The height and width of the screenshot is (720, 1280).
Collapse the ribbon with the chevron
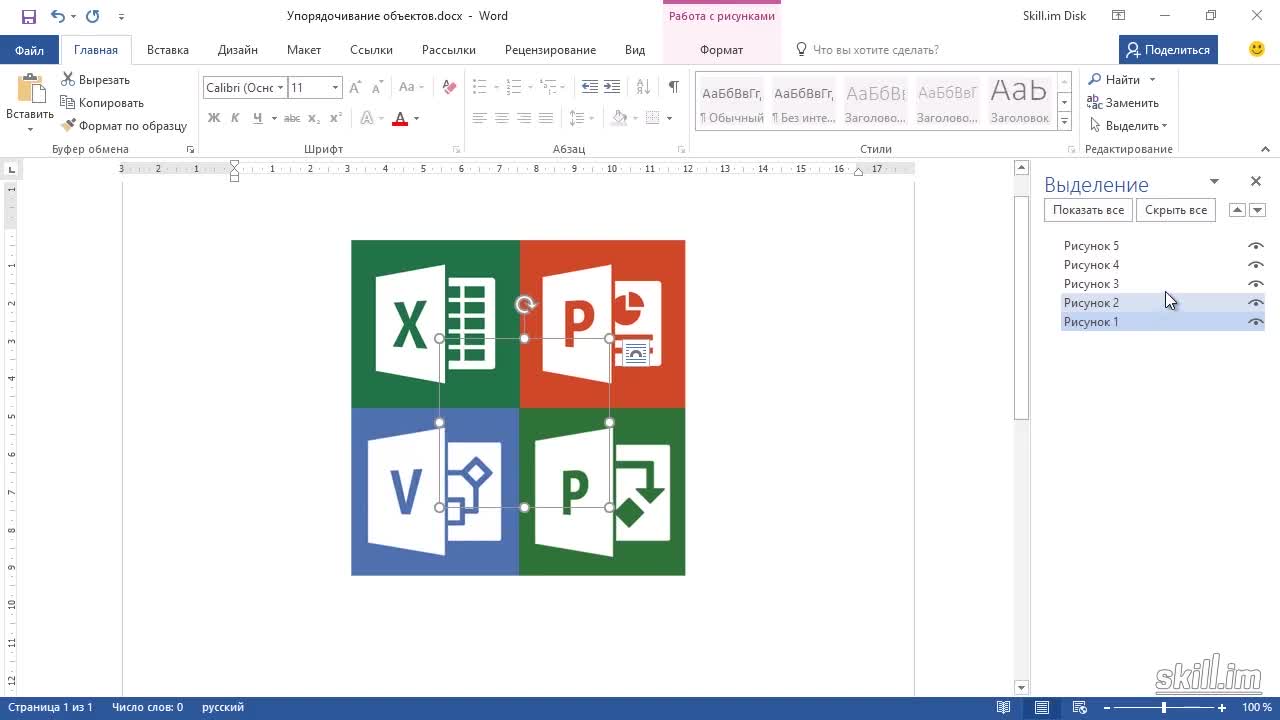point(1265,149)
